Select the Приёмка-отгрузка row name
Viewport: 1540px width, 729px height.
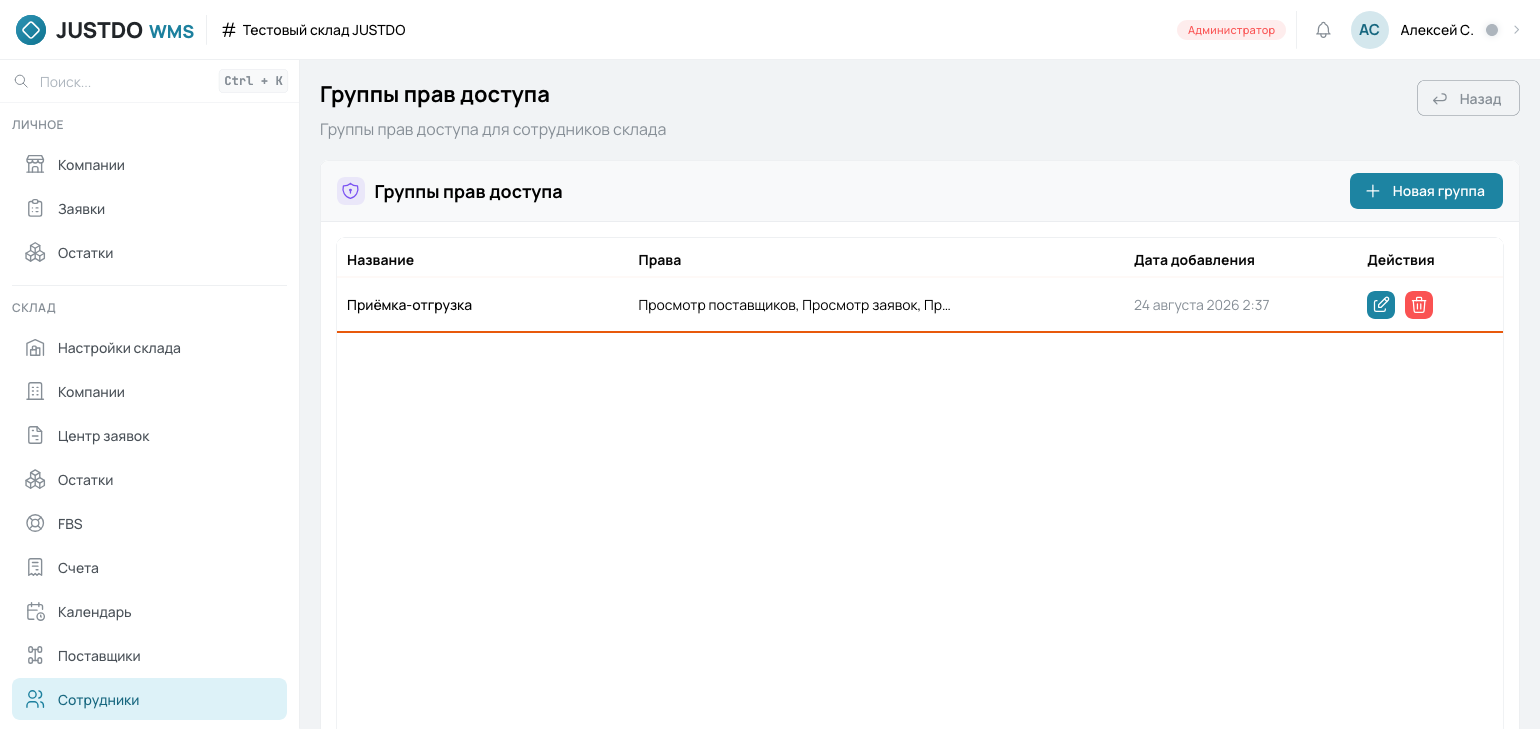click(409, 305)
